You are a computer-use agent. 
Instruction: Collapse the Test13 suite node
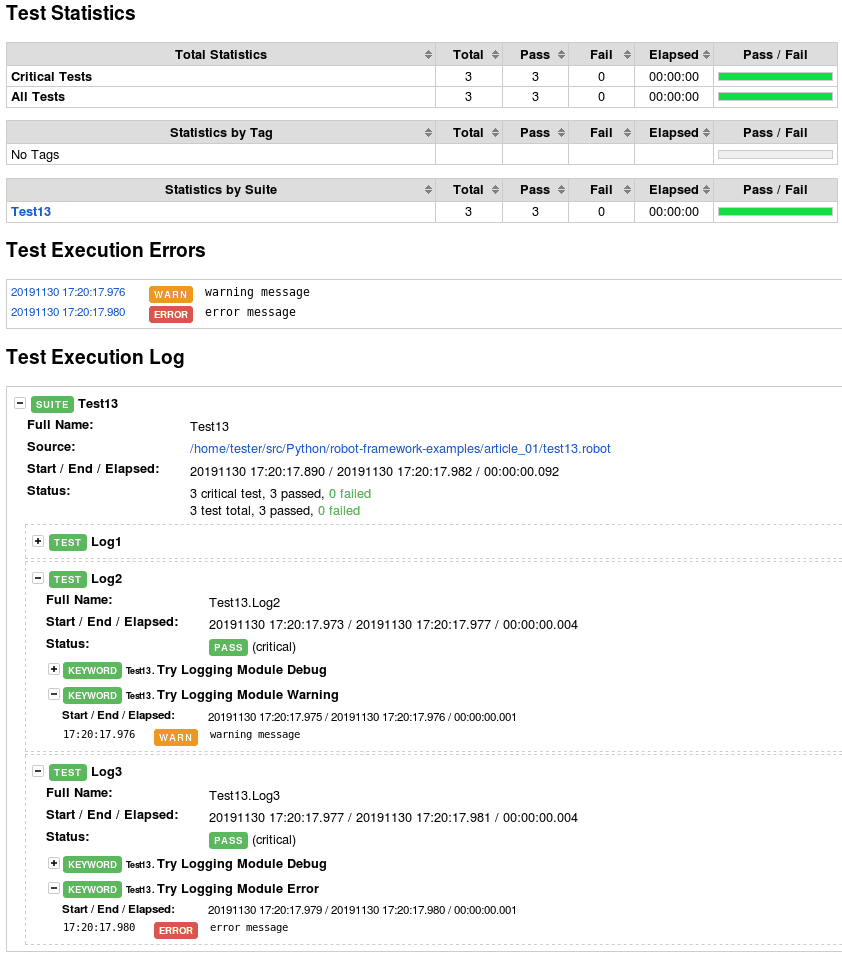(20, 403)
